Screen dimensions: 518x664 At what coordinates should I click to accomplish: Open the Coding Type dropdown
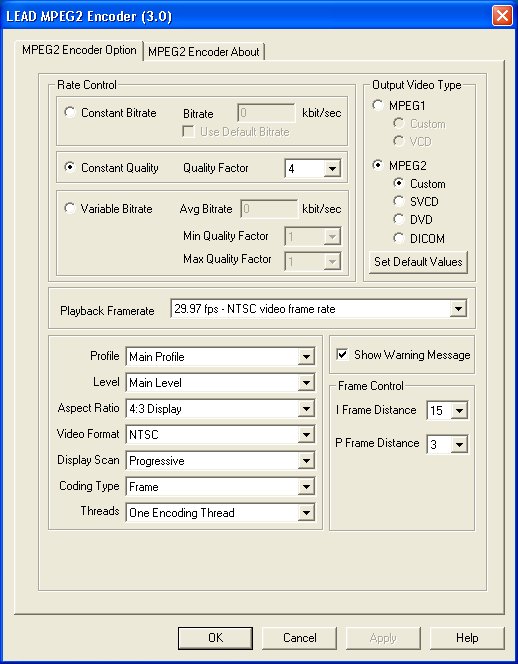point(305,487)
